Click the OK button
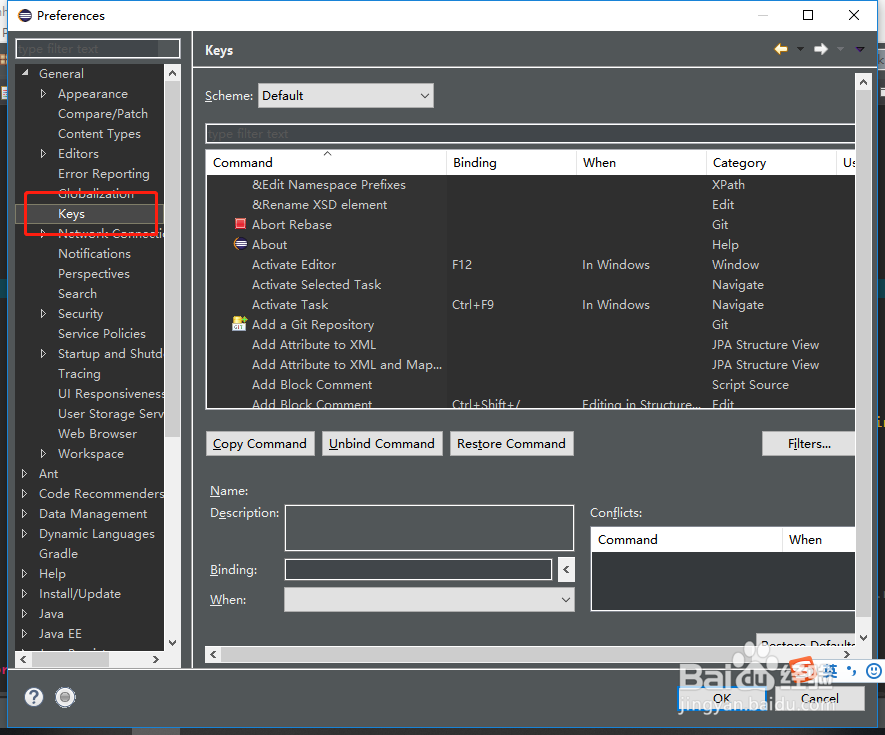This screenshot has width=885, height=735. coord(722,698)
